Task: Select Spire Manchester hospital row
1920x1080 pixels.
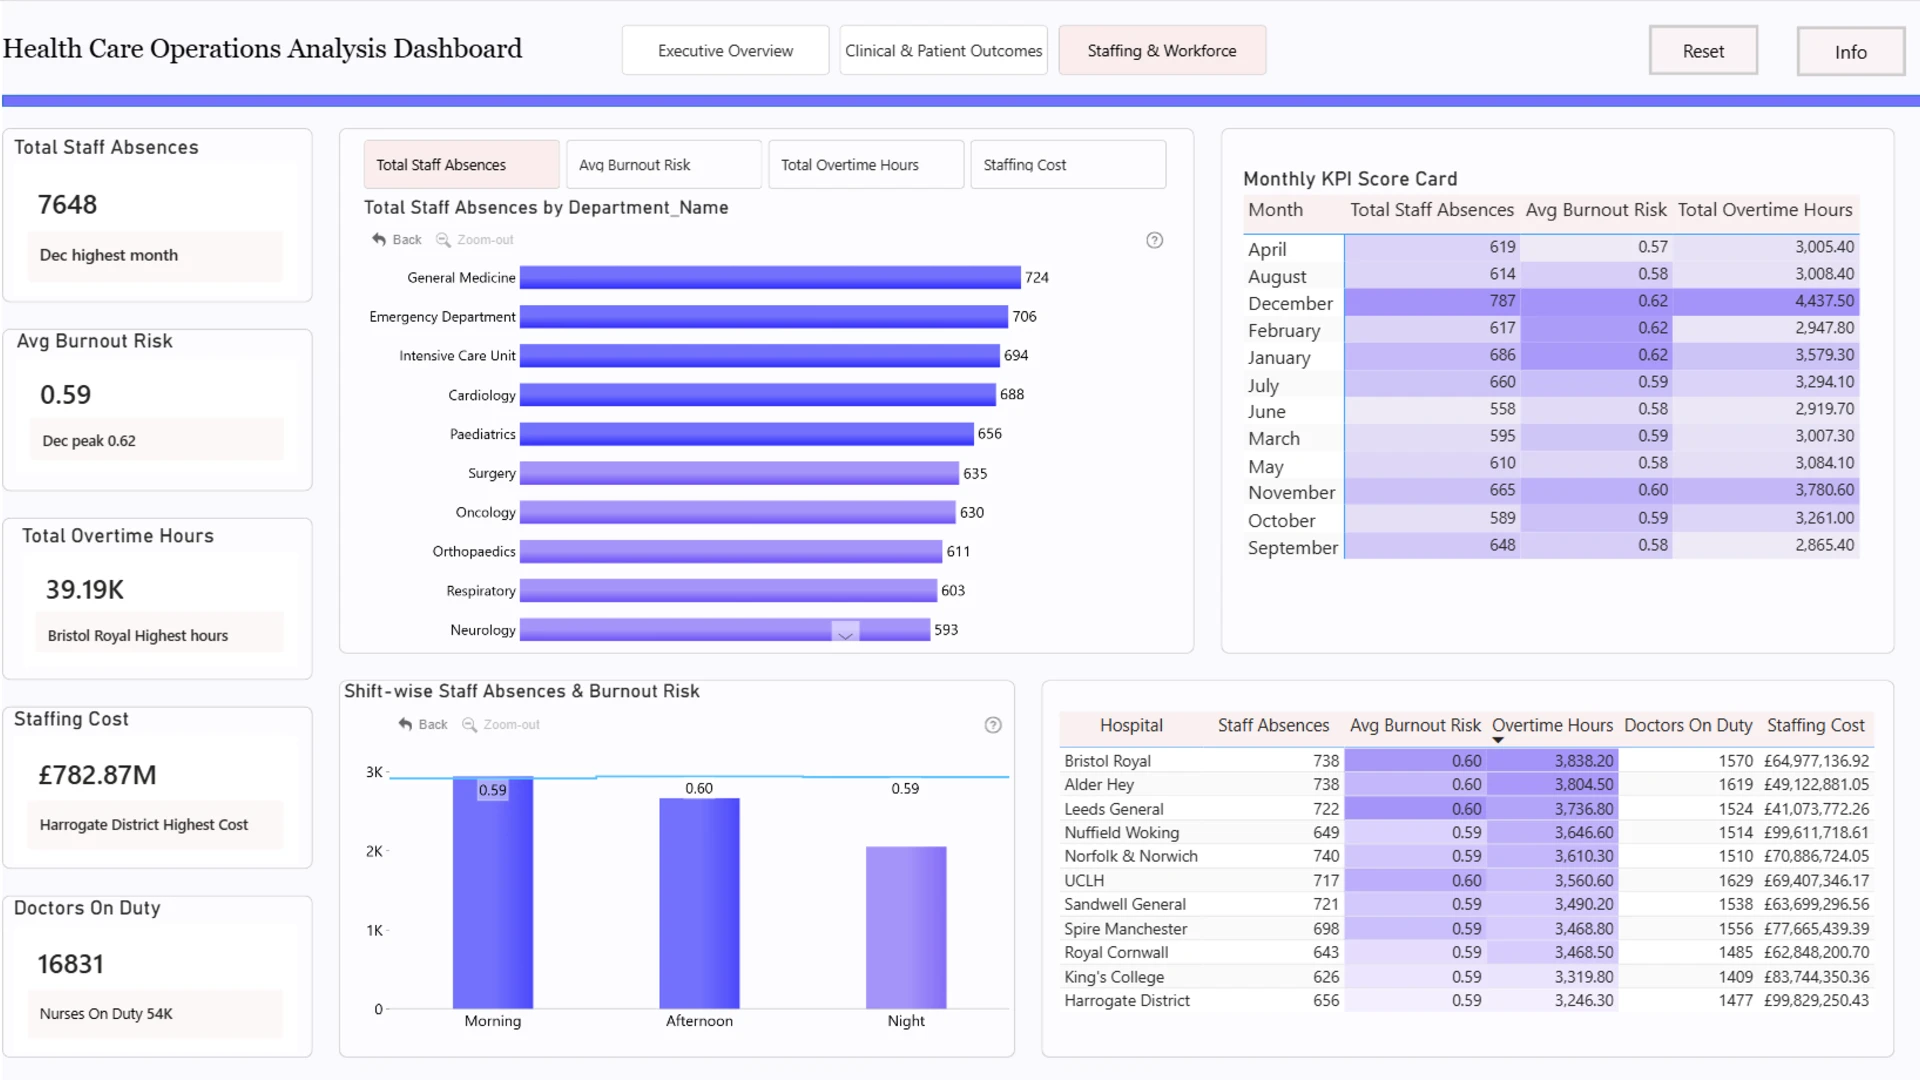Action: click(x=1466, y=929)
